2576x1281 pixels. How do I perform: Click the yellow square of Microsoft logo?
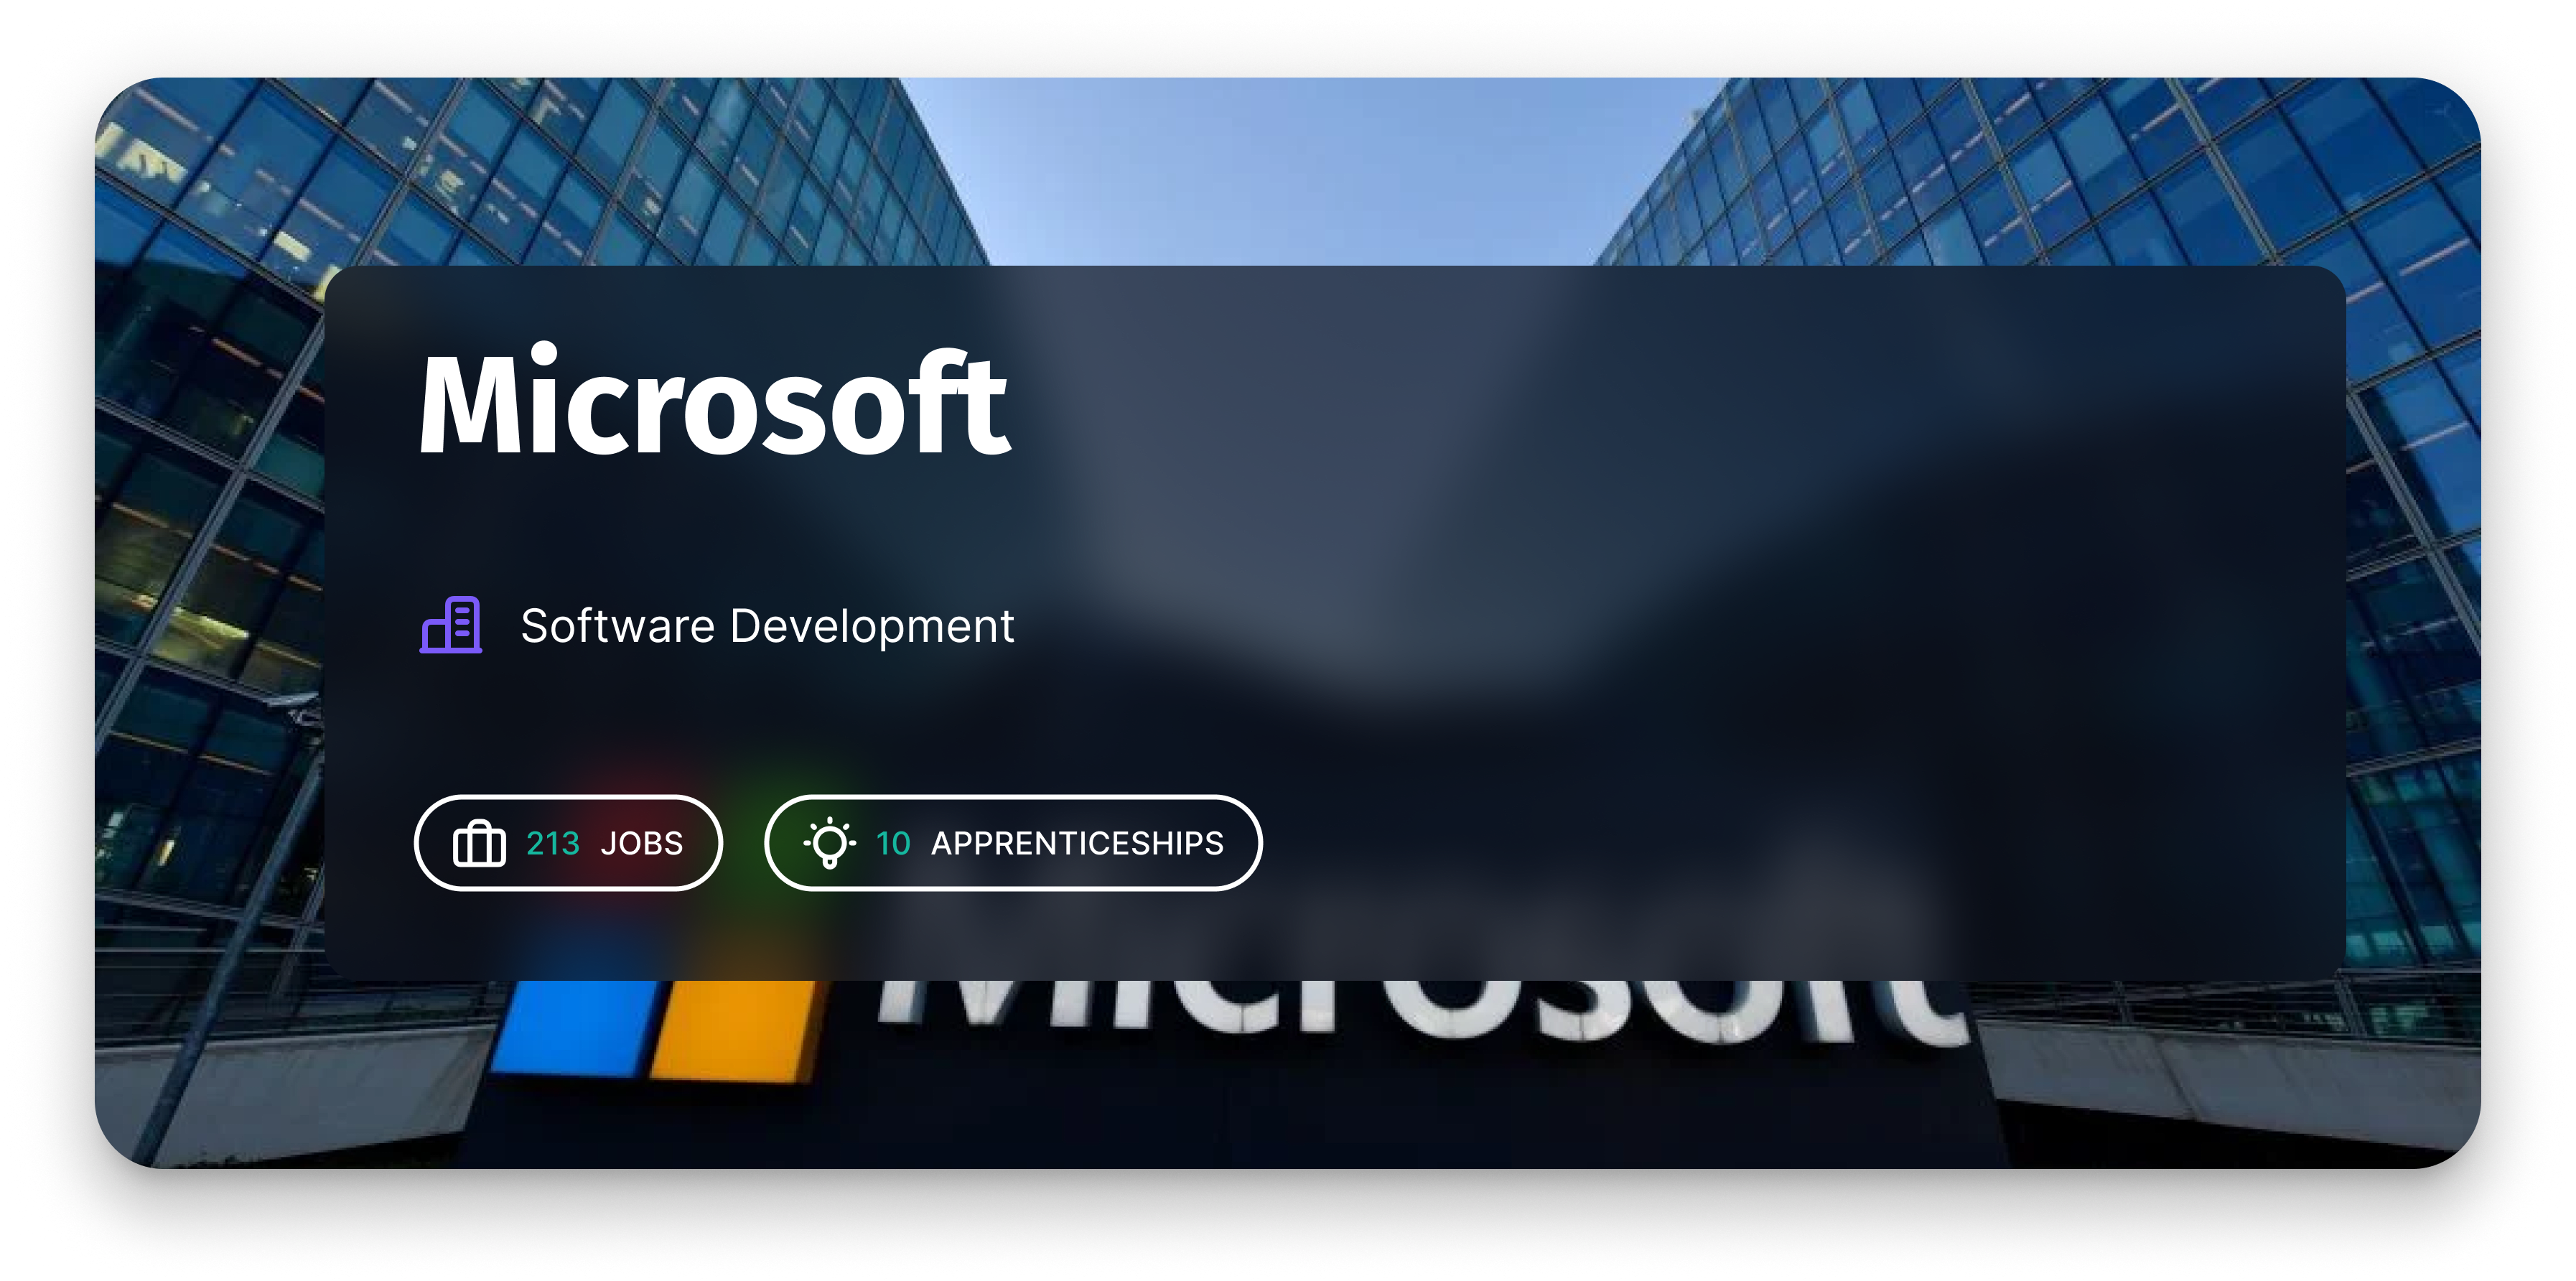(735, 1030)
